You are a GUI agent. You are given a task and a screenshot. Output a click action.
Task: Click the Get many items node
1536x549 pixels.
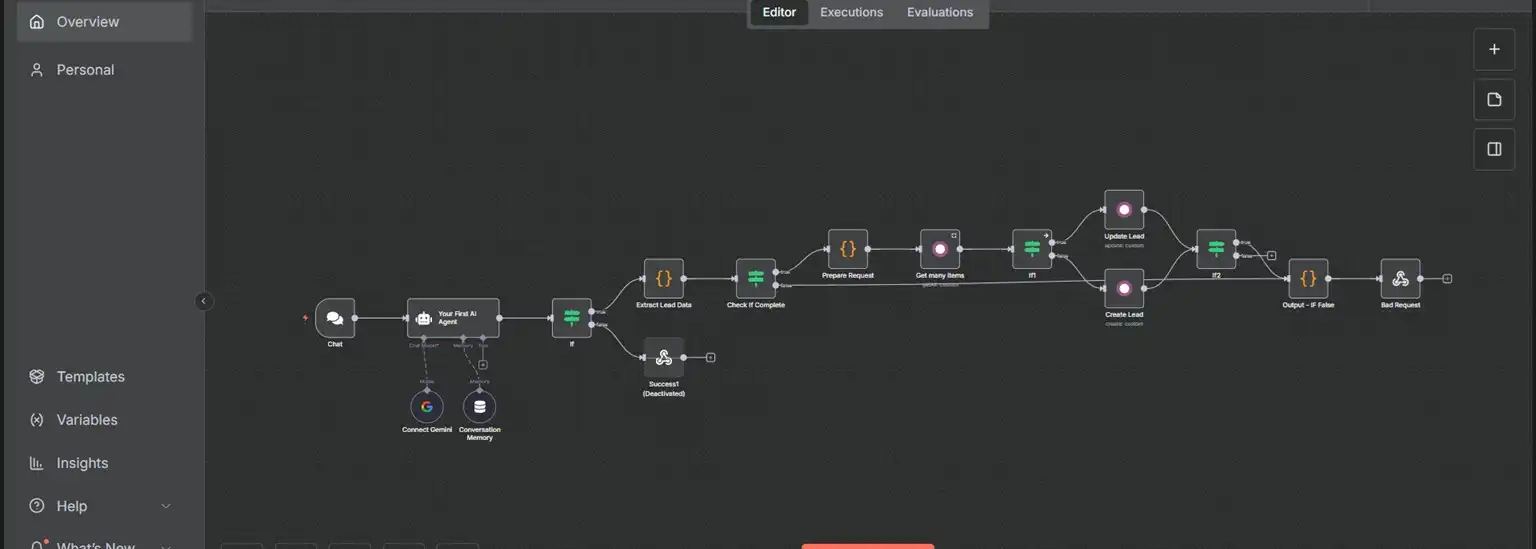point(940,249)
